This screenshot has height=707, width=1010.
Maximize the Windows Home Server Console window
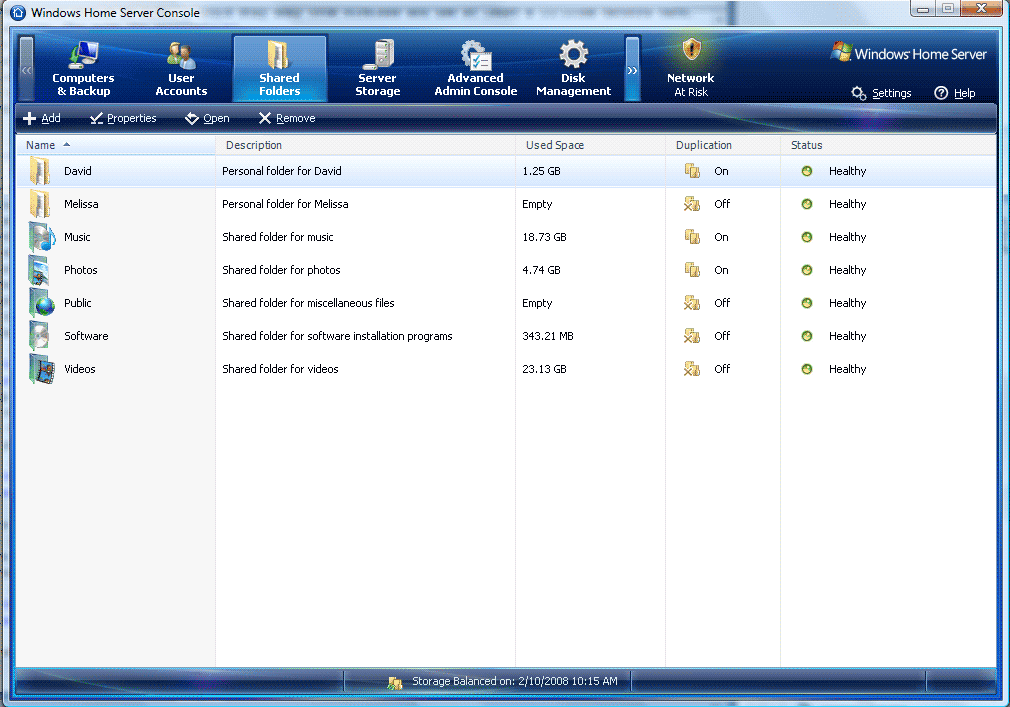pos(948,8)
